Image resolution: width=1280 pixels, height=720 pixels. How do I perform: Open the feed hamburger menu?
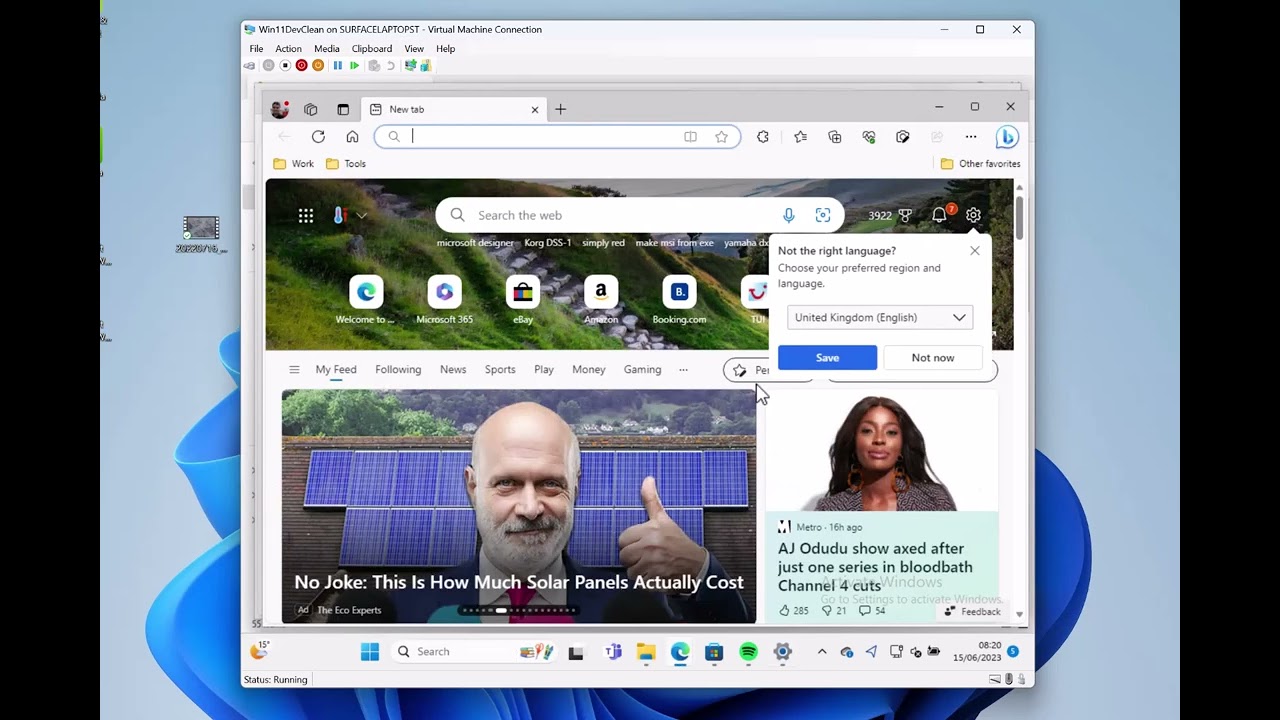pos(294,370)
